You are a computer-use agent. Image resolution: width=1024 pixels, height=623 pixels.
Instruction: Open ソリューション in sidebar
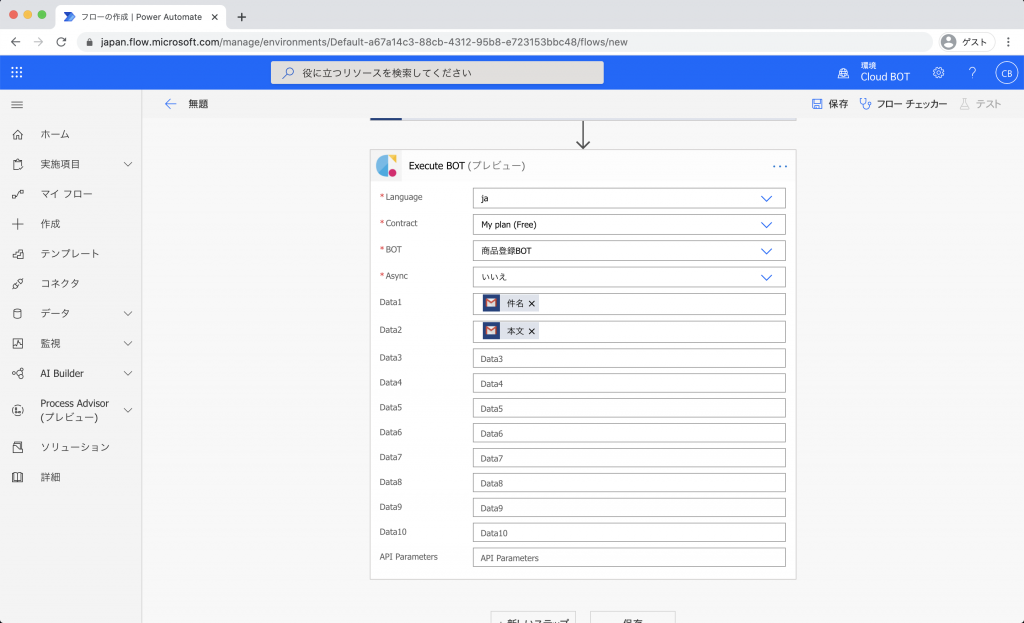point(75,447)
